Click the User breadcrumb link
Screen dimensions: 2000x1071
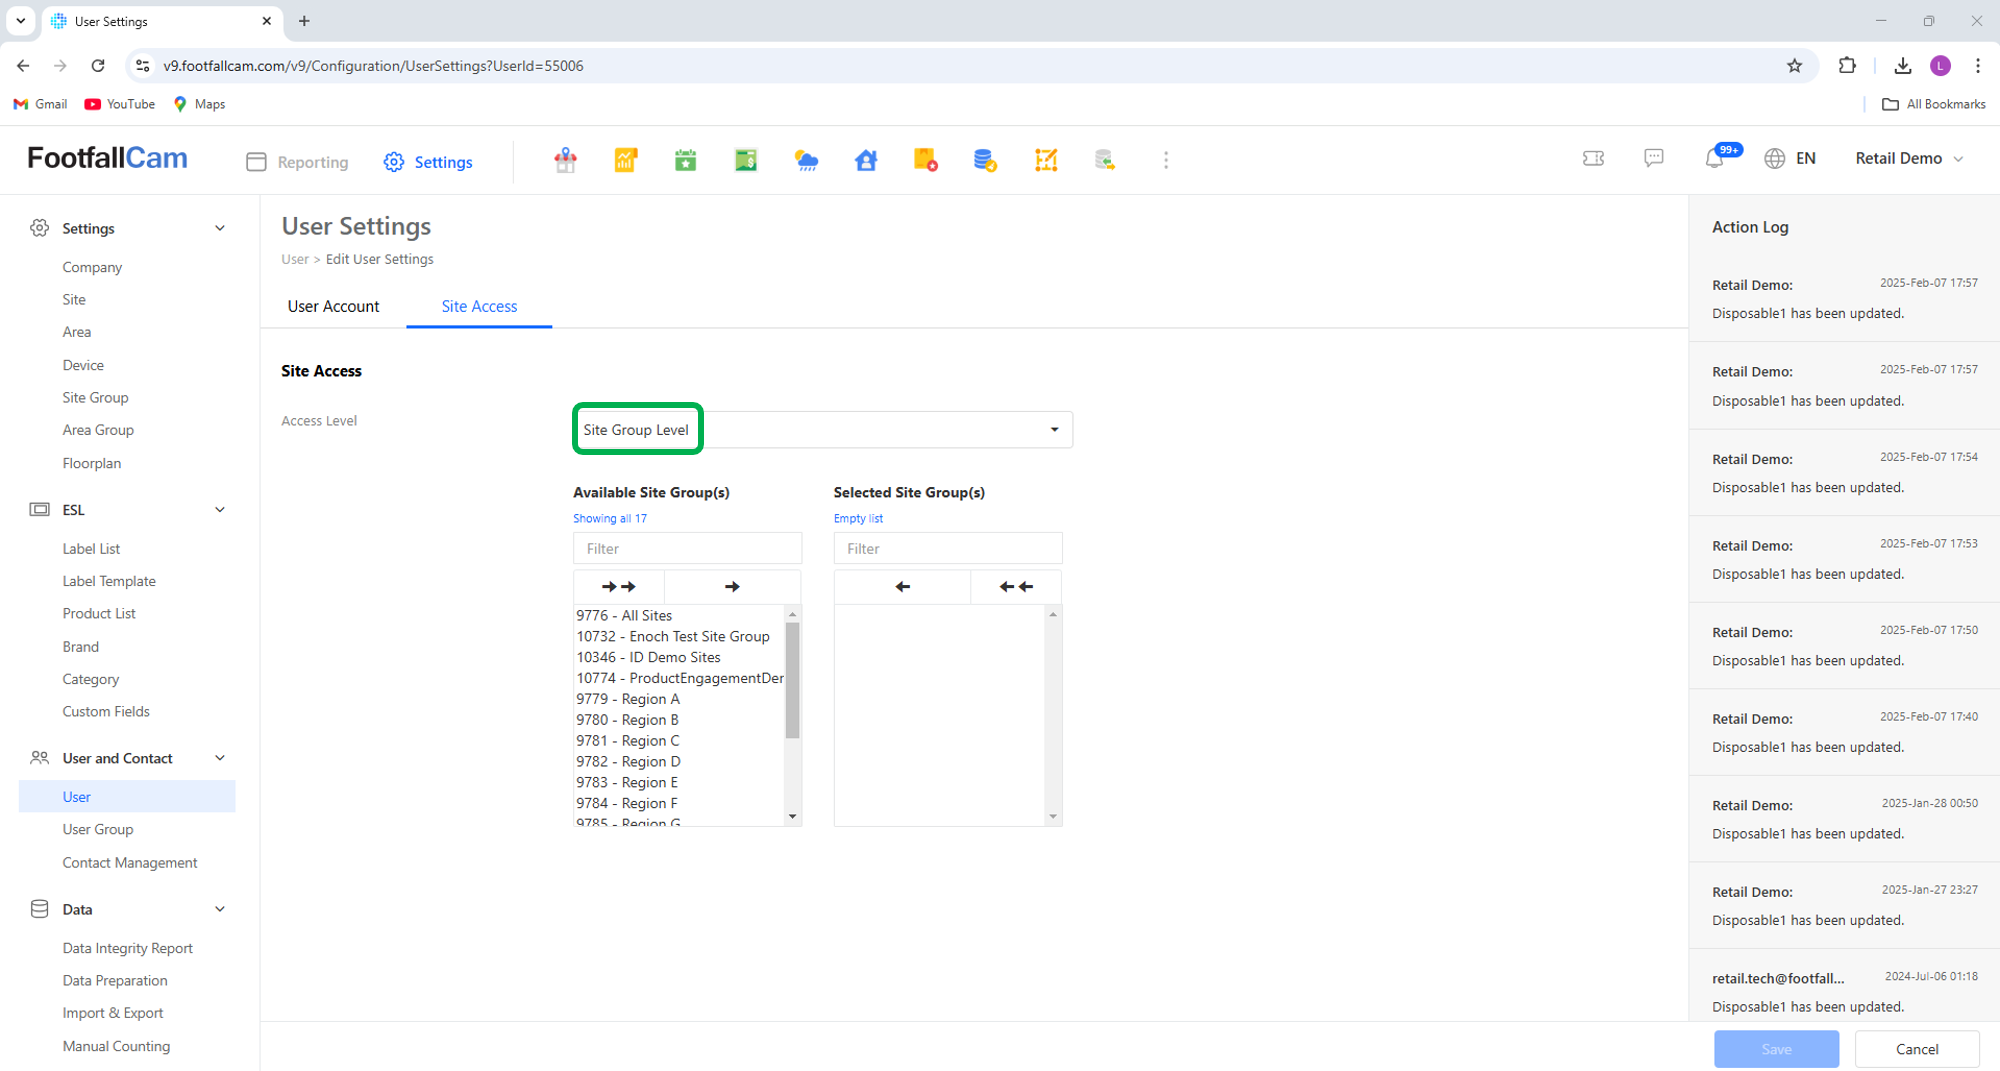click(295, 259)
